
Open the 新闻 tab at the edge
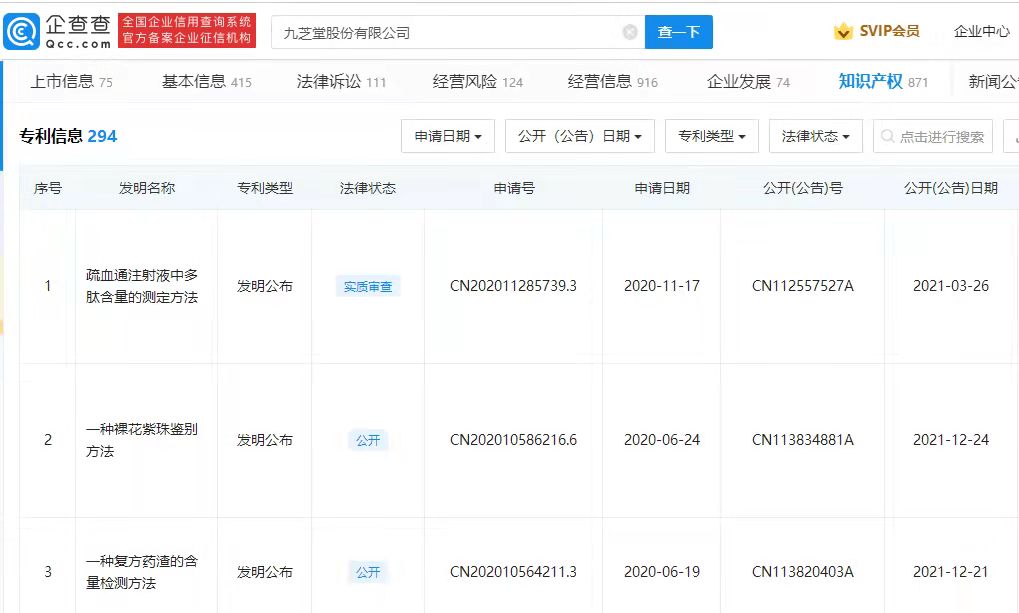pos(993,81)
